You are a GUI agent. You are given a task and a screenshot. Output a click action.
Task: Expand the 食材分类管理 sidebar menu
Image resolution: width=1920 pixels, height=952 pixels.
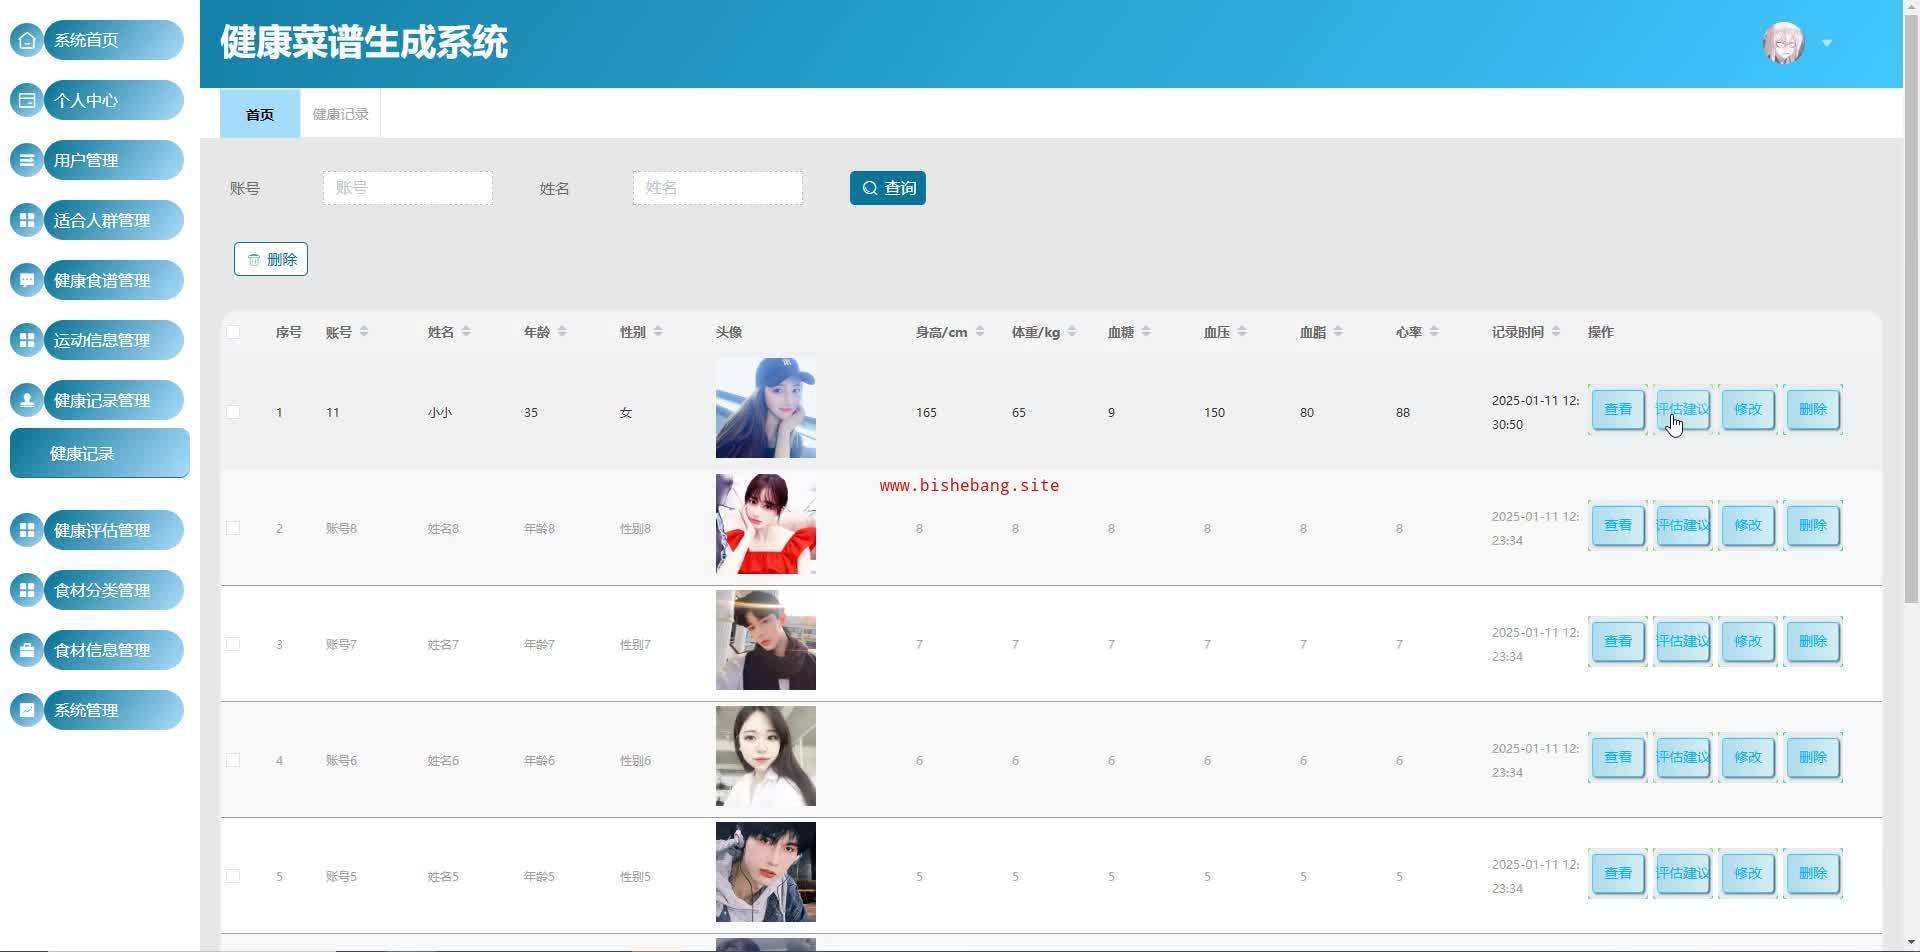point(113,590)
